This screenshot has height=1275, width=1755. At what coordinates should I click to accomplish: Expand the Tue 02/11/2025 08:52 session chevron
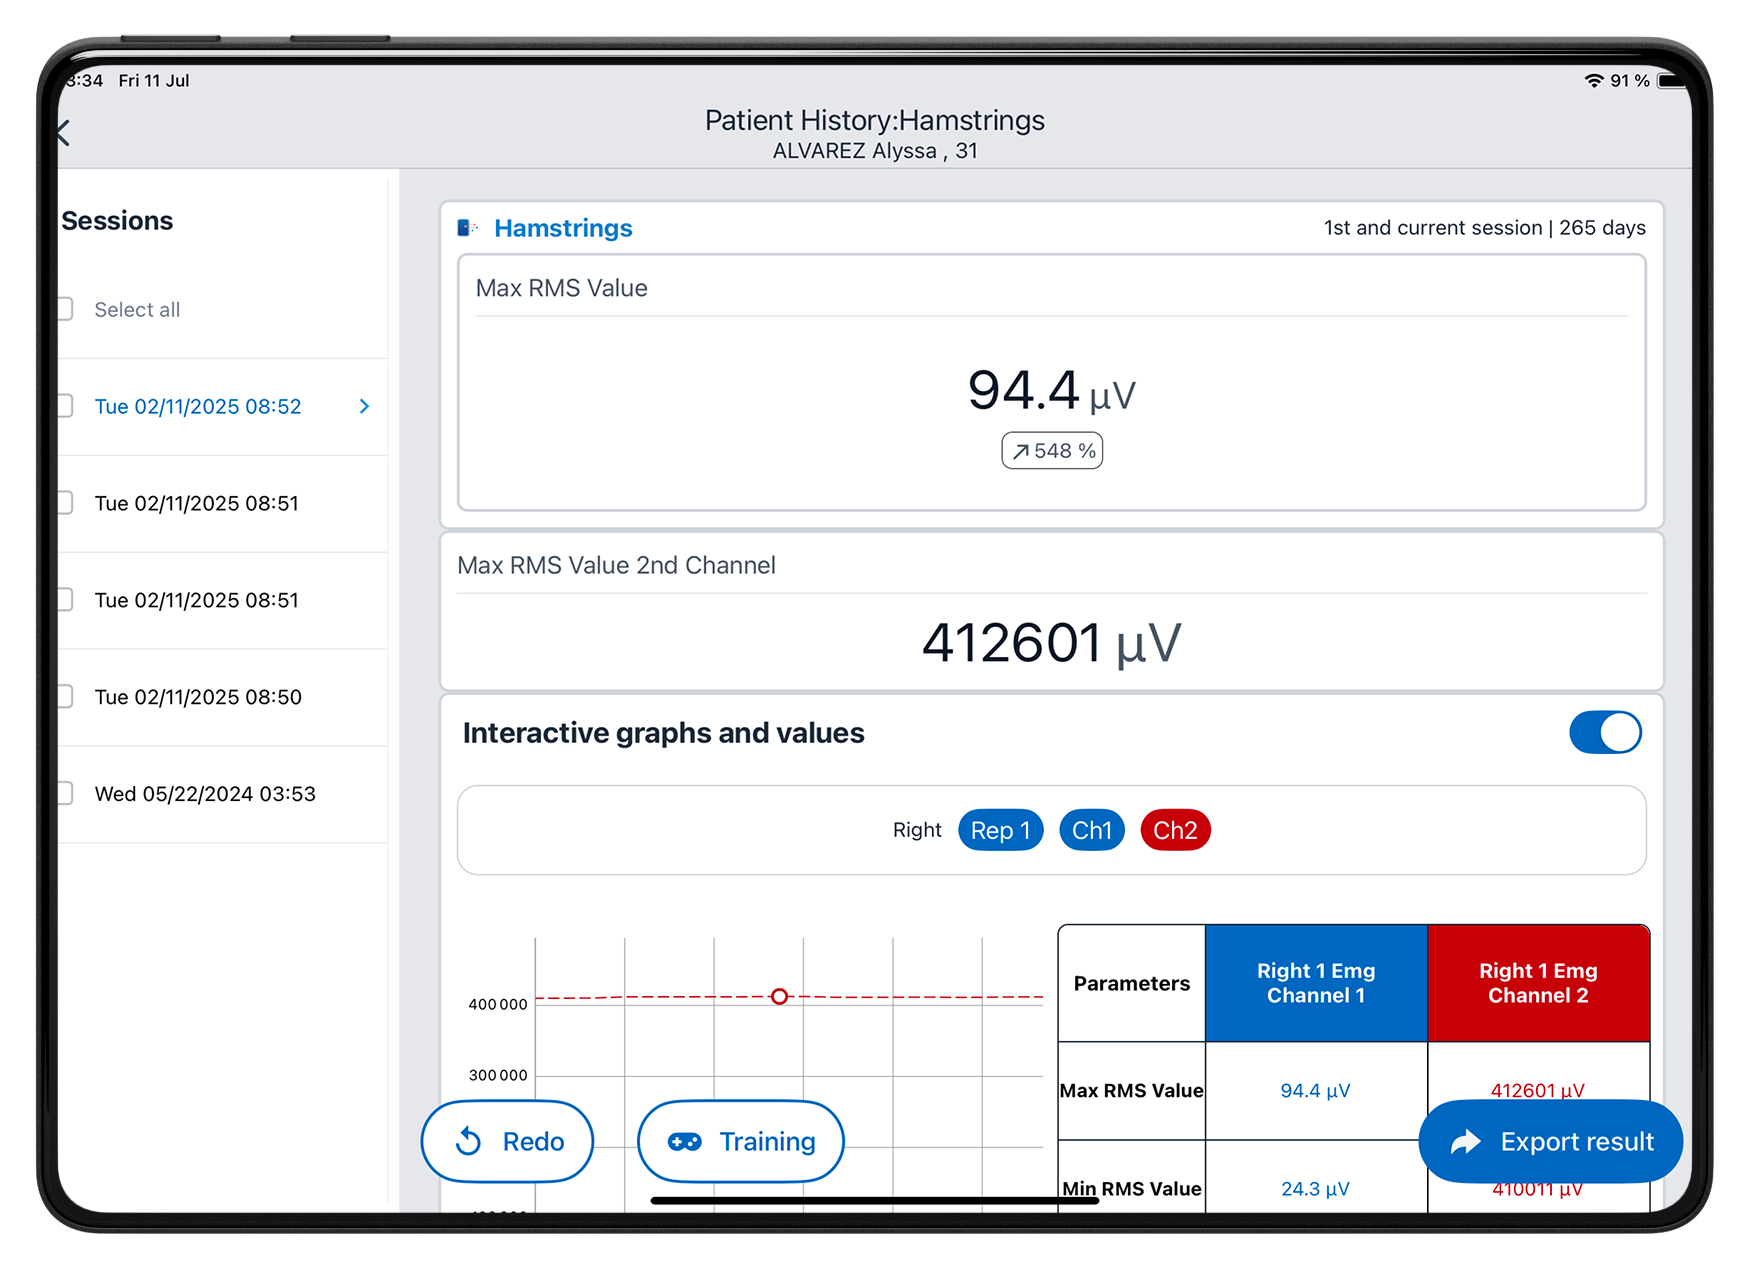tap(364, 406)
